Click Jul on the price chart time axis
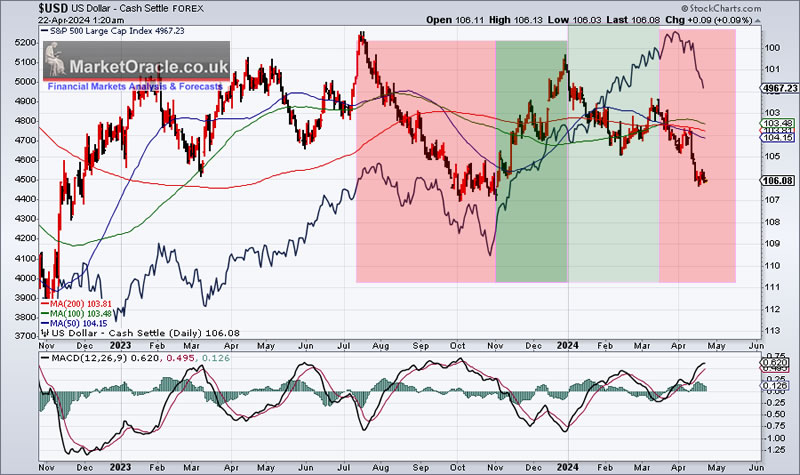This screenshot has height=475, width=800. [343, 346]
